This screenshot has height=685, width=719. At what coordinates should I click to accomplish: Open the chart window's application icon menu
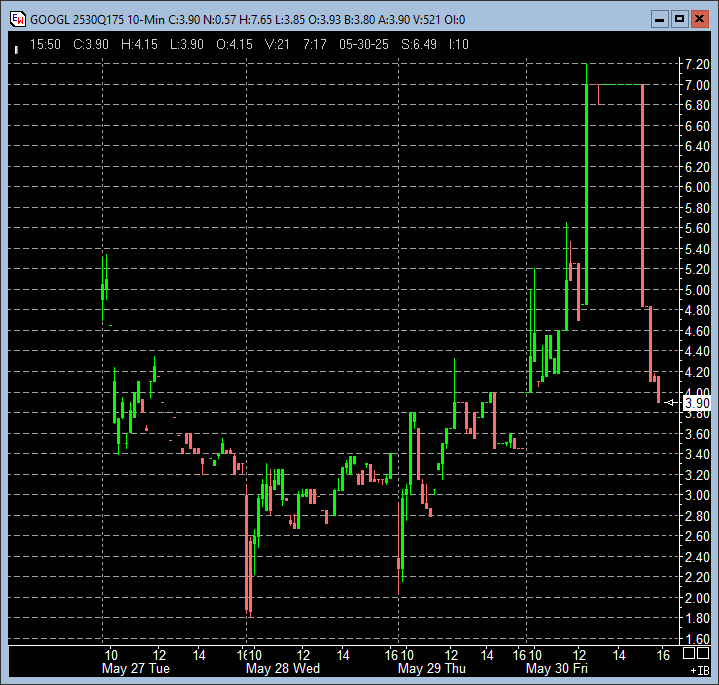18,19
